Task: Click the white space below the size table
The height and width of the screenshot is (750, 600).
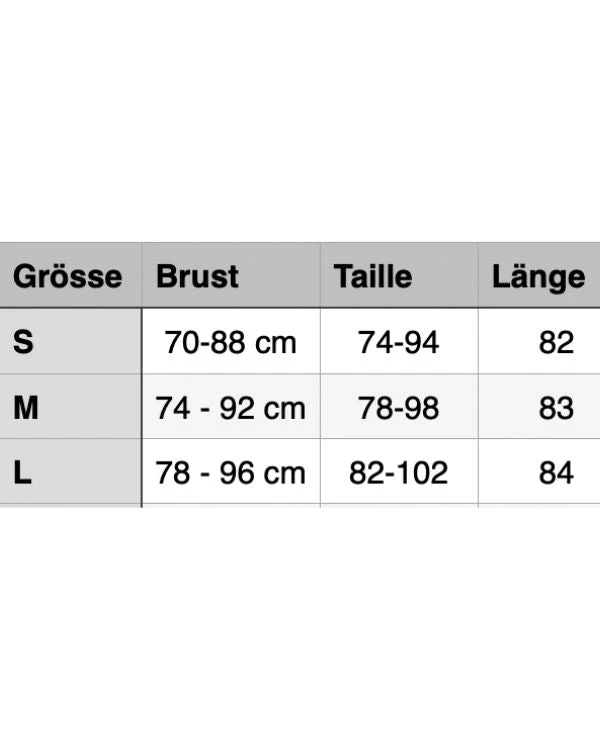Action: click(x=300, y=630)
